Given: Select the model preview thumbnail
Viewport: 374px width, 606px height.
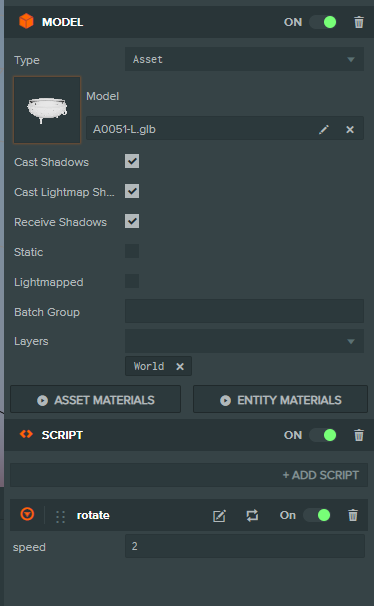Looking at the screenshot, I should tap(47, 110).
